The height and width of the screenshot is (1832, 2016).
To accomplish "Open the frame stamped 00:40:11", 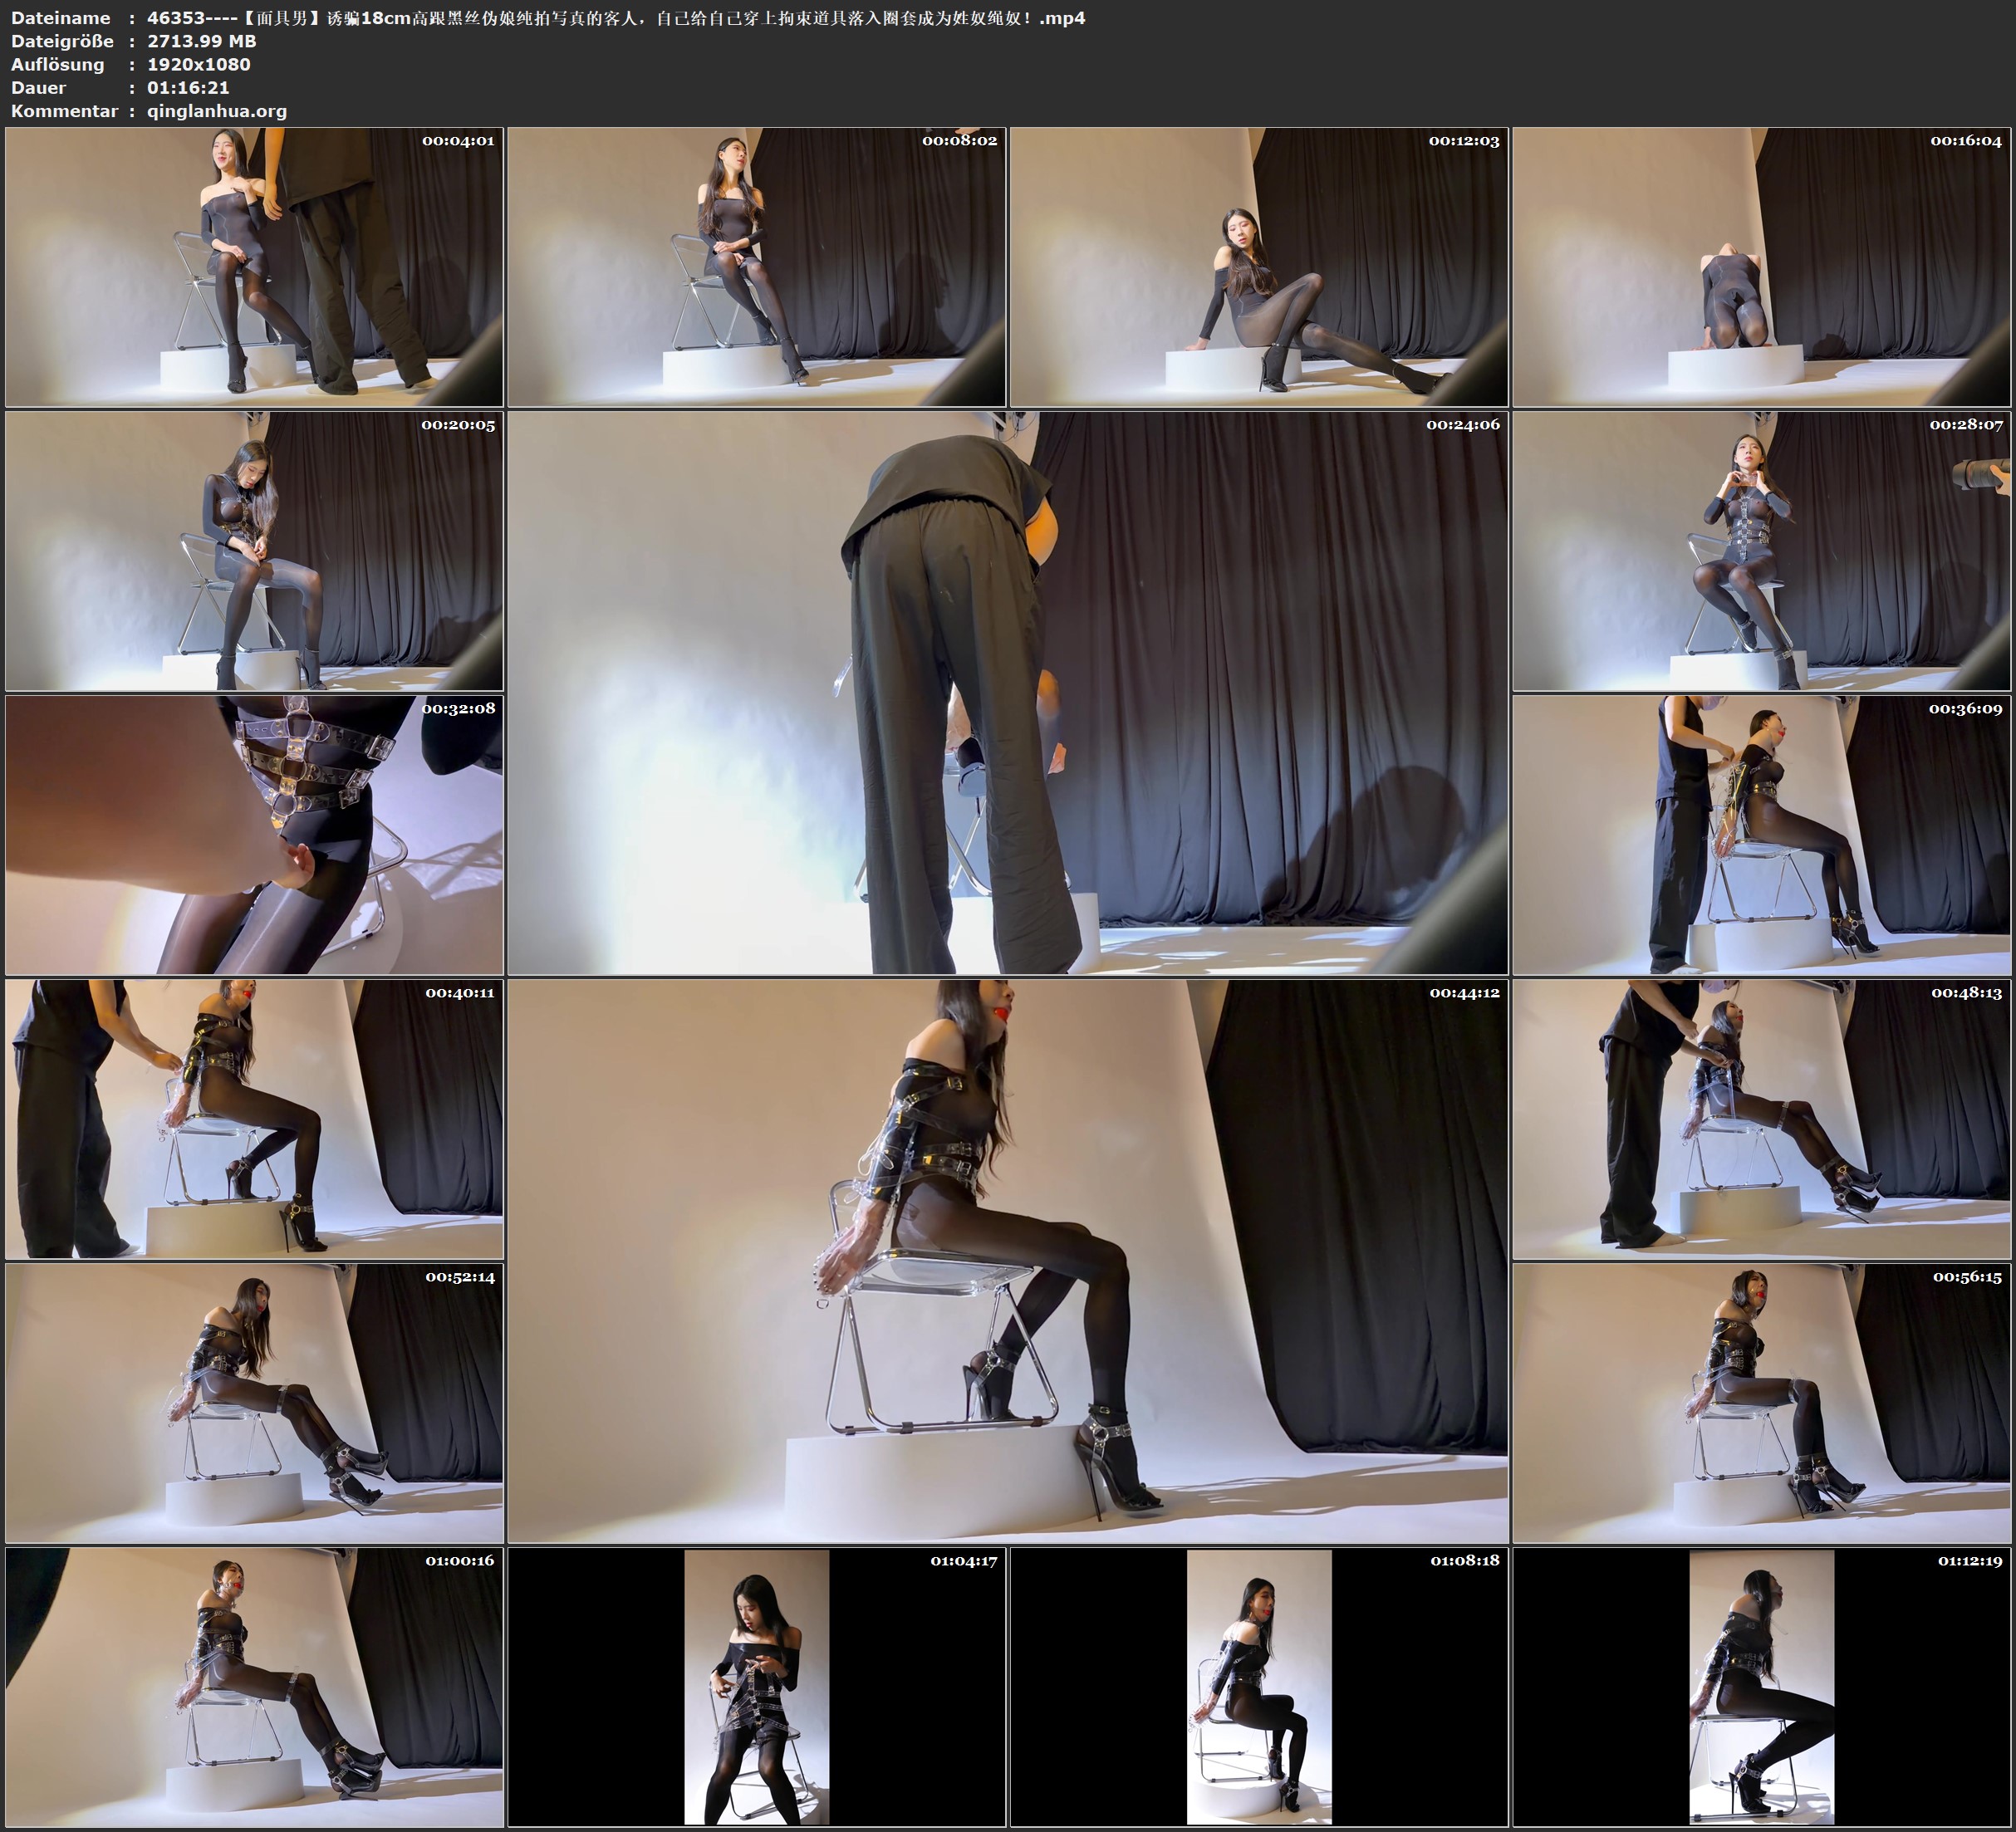I will 254,1119.
